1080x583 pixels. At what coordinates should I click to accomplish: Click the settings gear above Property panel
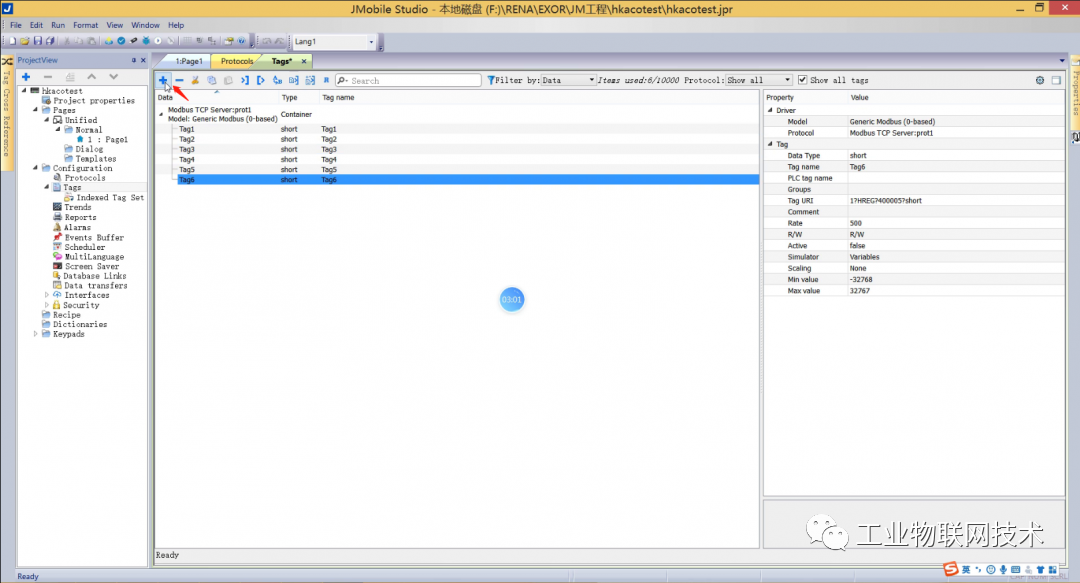(x=1039, y=80)
